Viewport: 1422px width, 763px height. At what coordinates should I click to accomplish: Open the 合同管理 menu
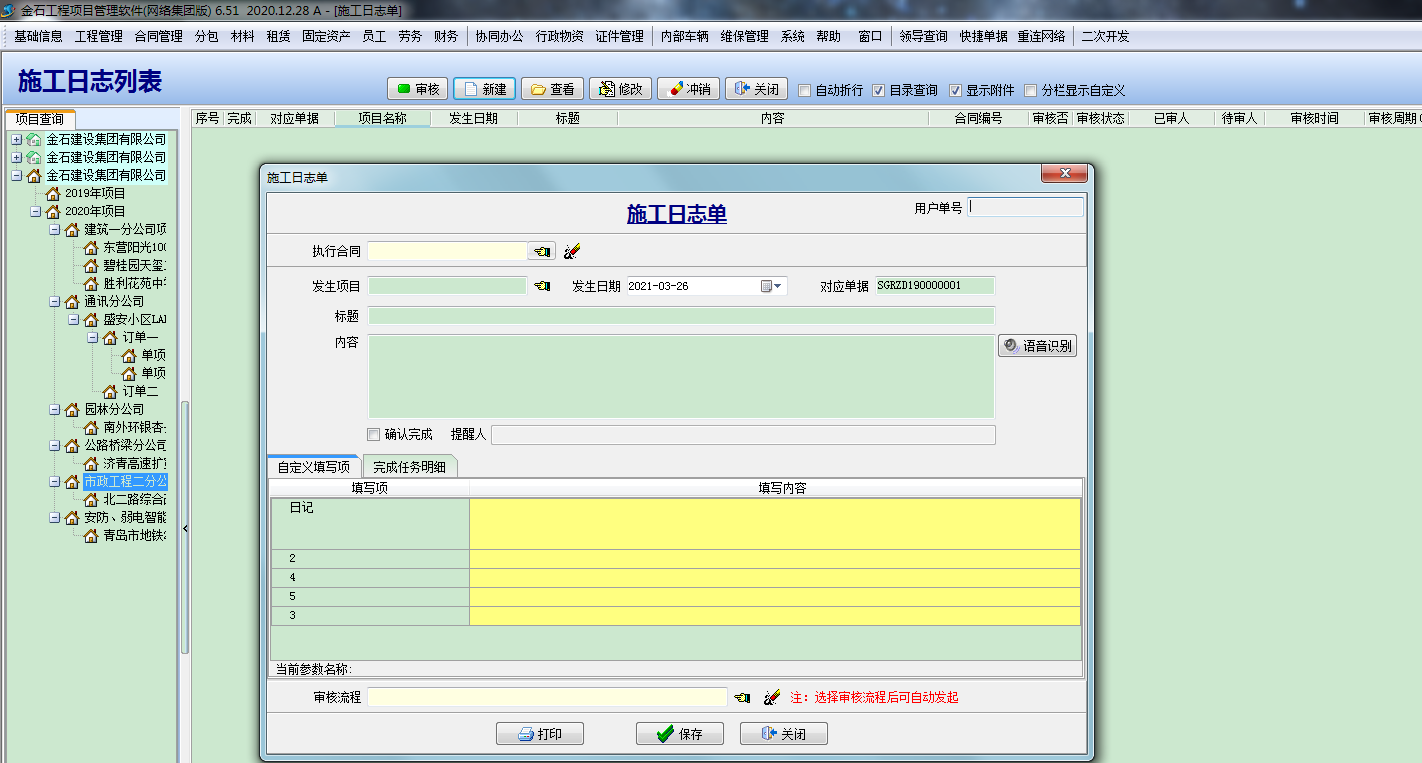click(x=158, y=36)
